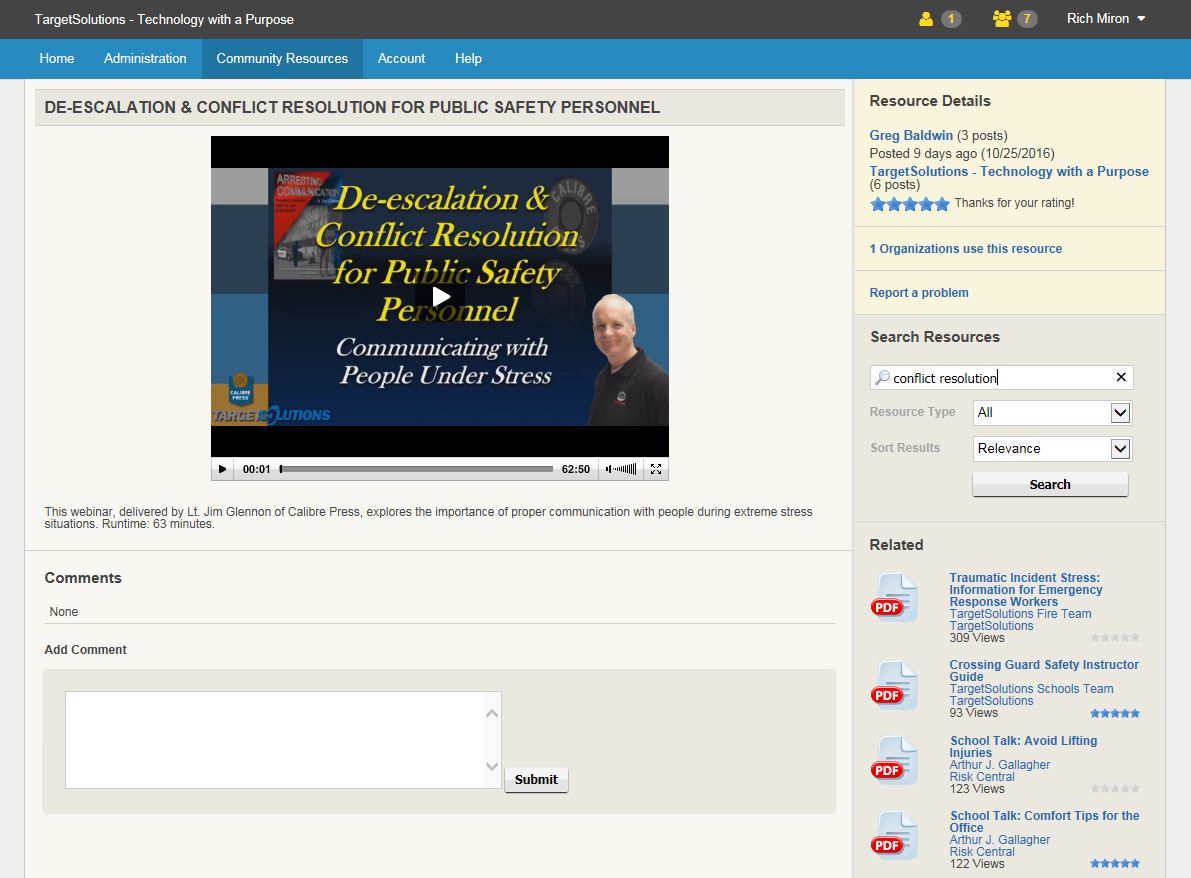
Task: Click comment box scroll-down arrow
Action: (x=492, y=766)
